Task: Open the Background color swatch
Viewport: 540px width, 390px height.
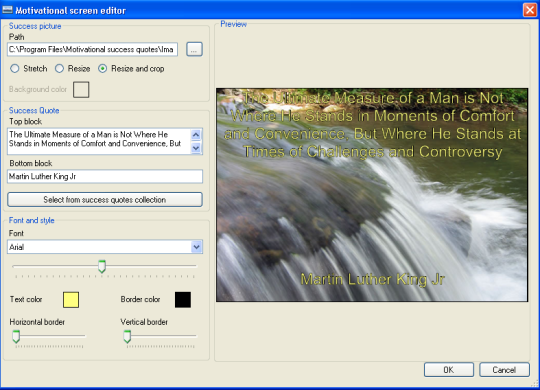Action: click(x=81, y=90)
